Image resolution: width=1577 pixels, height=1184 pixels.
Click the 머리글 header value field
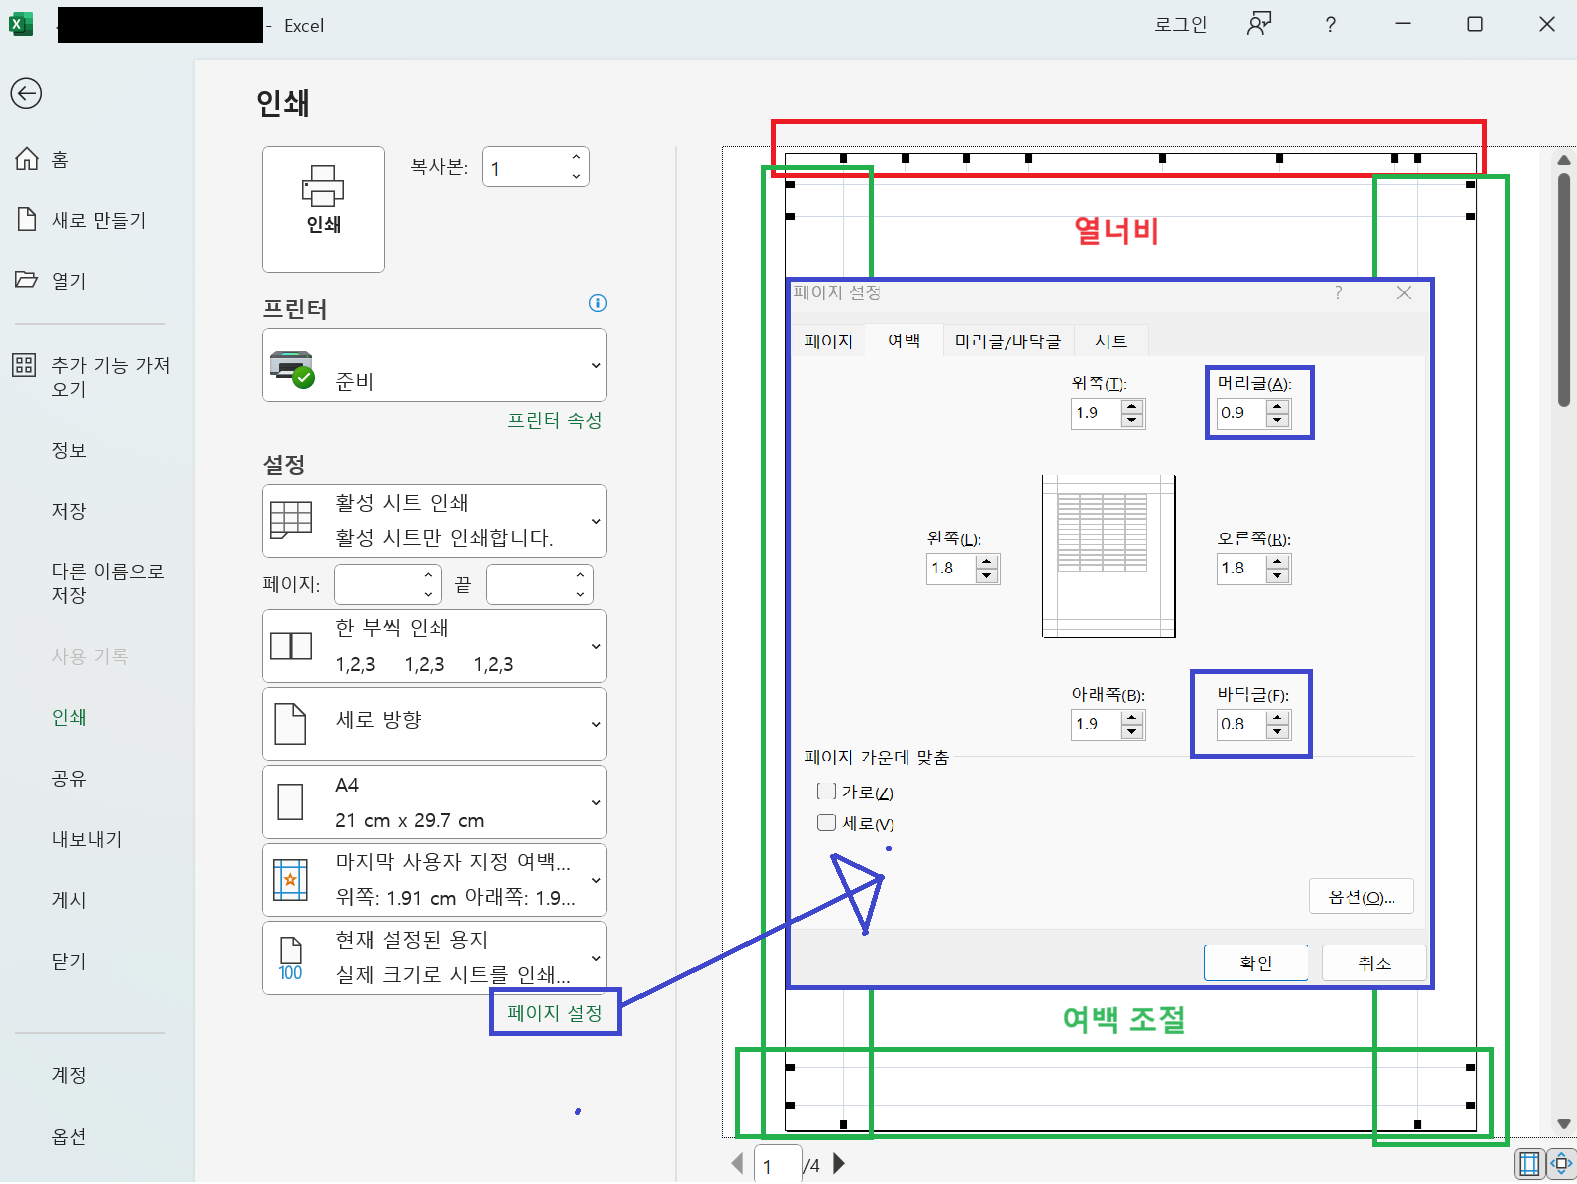click(1241, 413)
